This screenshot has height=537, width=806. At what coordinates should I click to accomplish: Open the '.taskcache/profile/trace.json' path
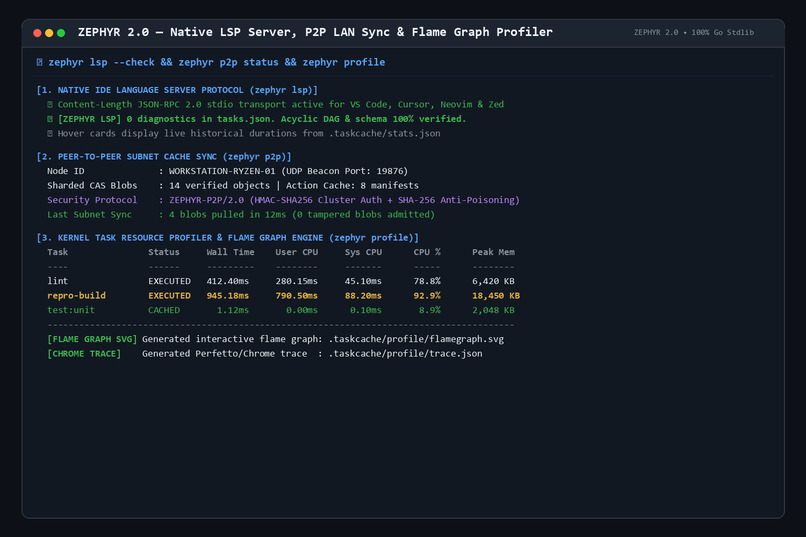click(406, 354)
